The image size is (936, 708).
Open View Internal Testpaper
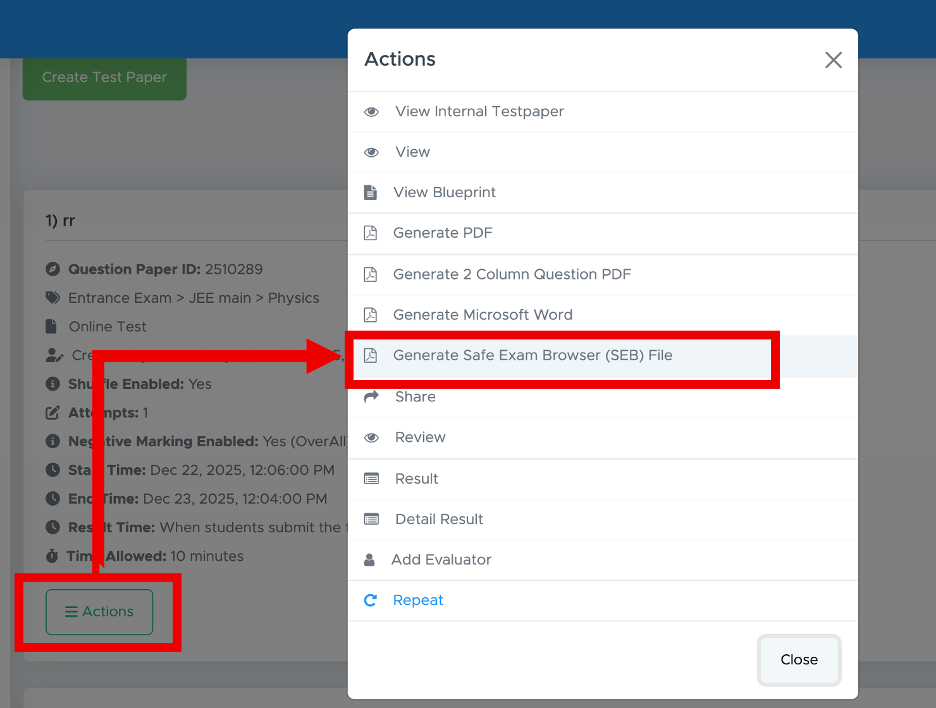point(602,112)
